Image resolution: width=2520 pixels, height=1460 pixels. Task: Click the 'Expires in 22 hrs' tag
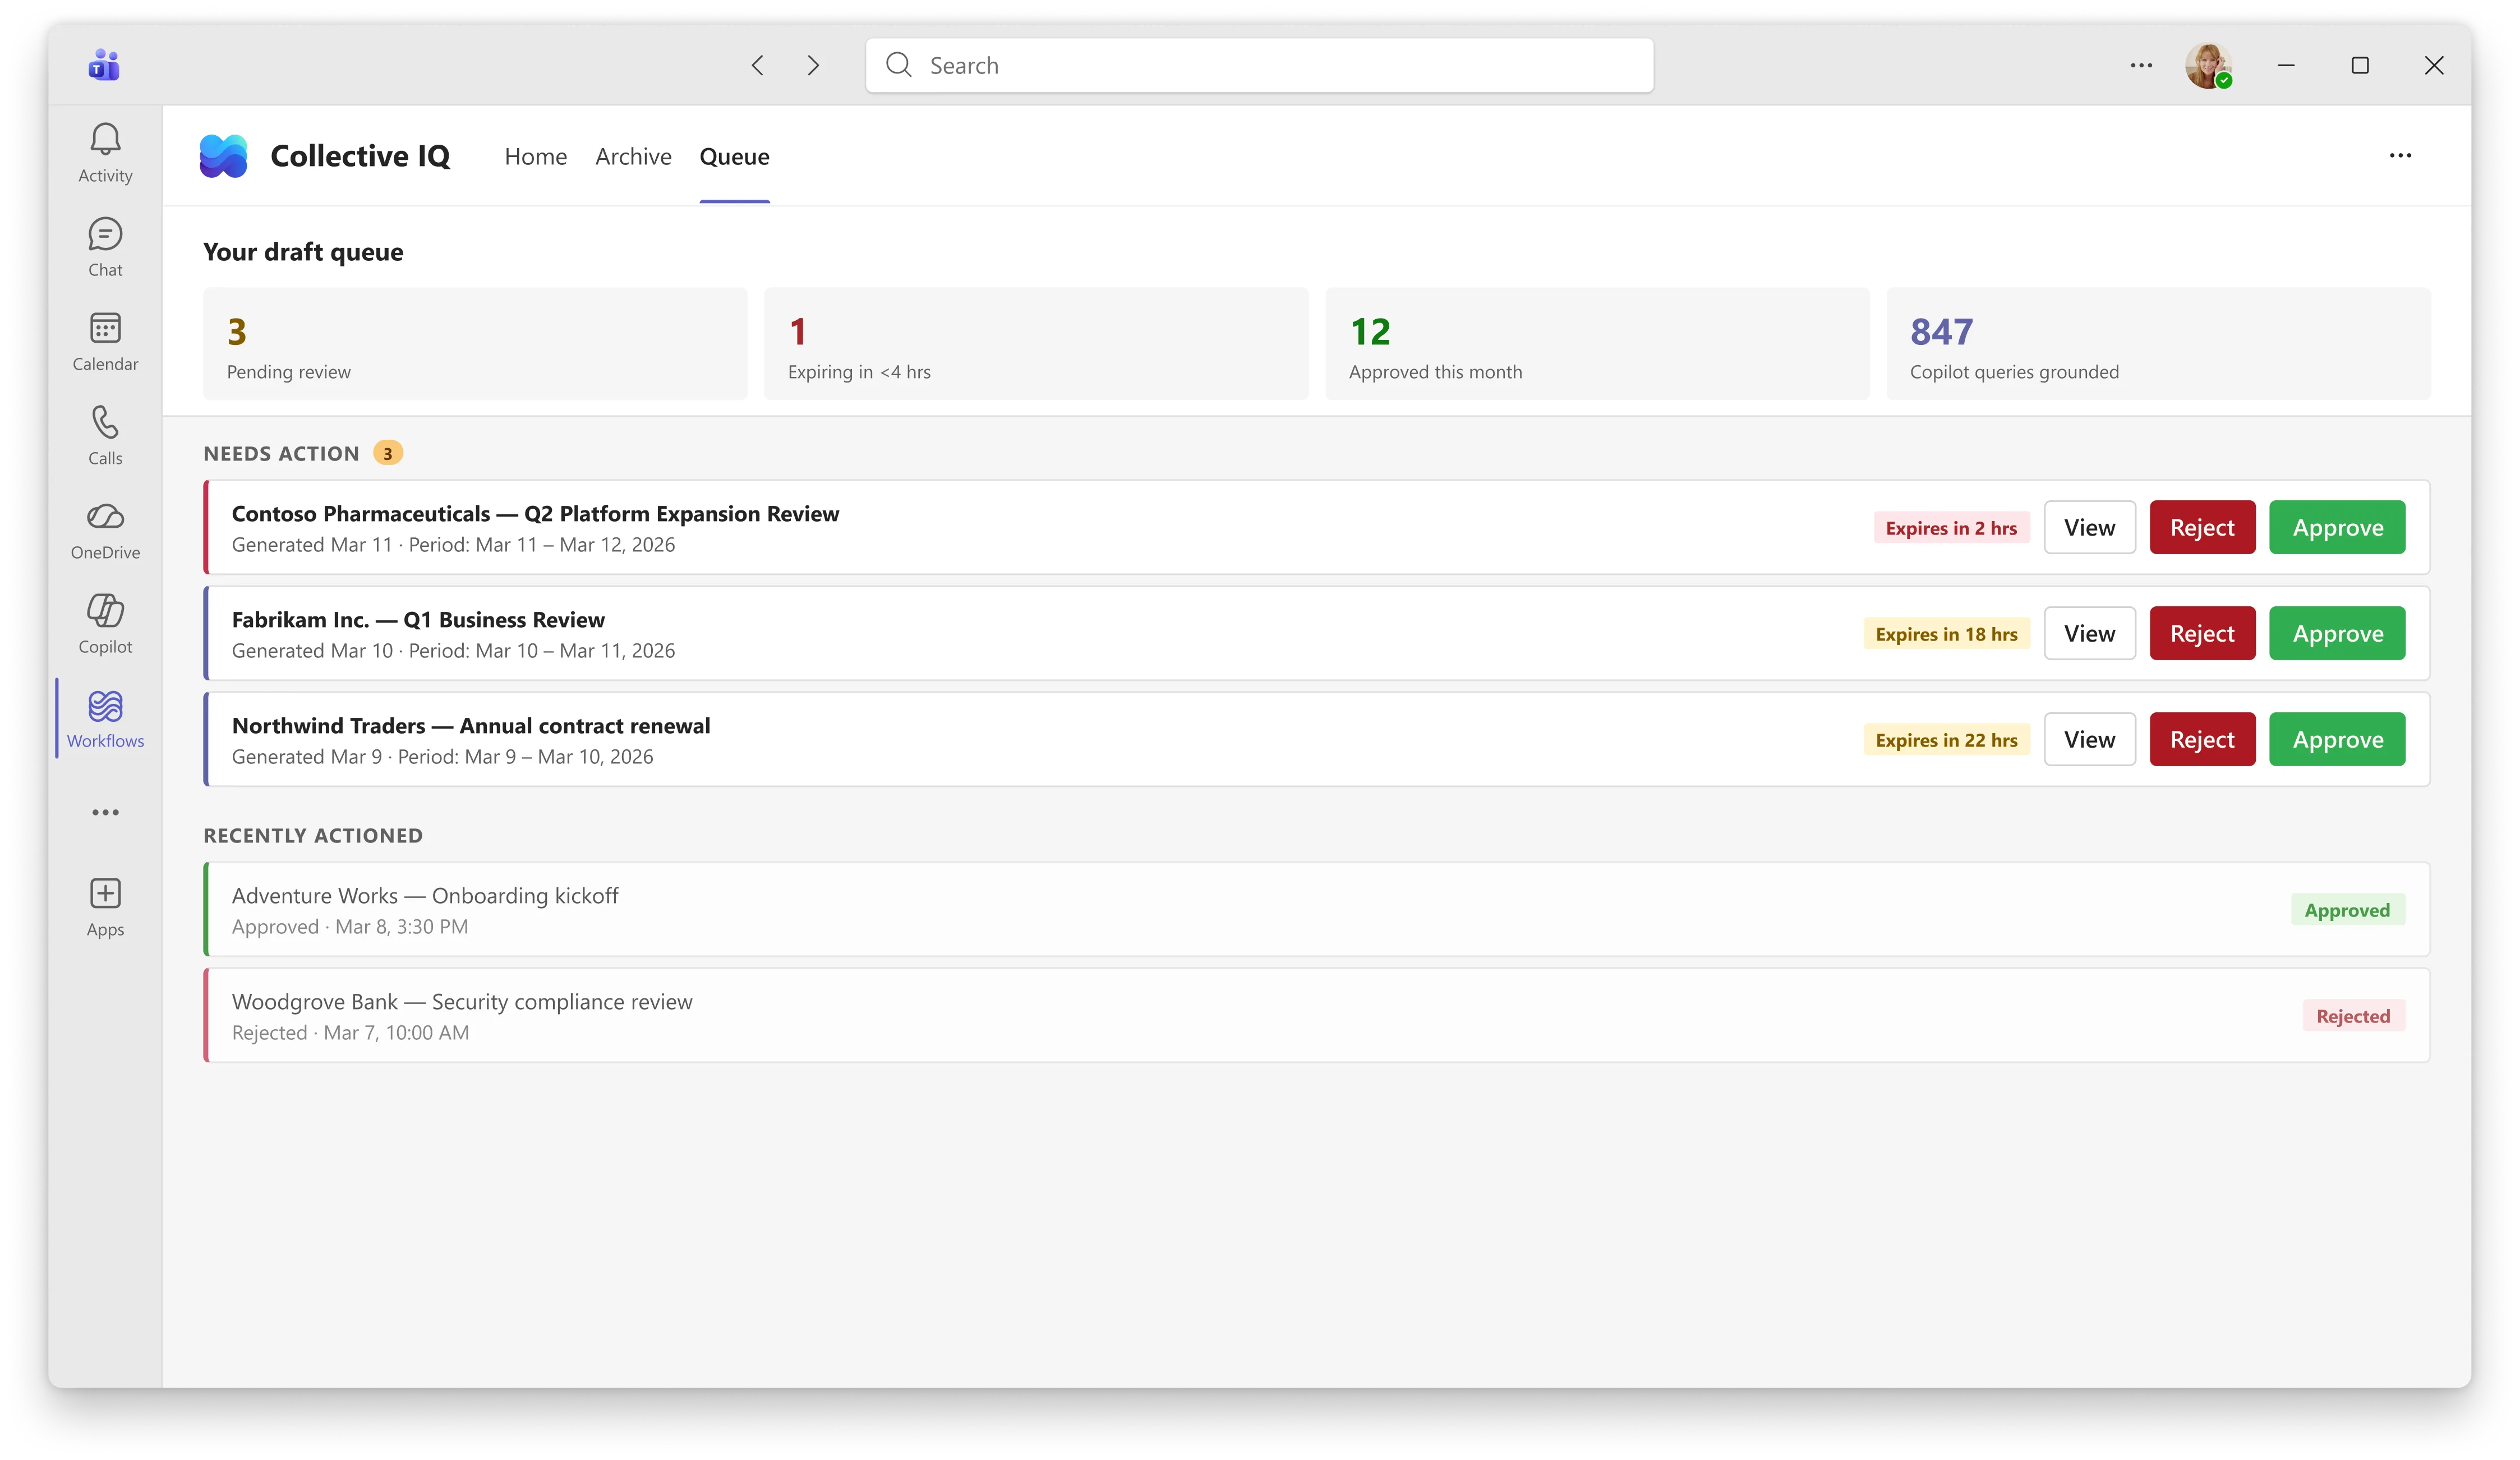(x=1946, y=740)
